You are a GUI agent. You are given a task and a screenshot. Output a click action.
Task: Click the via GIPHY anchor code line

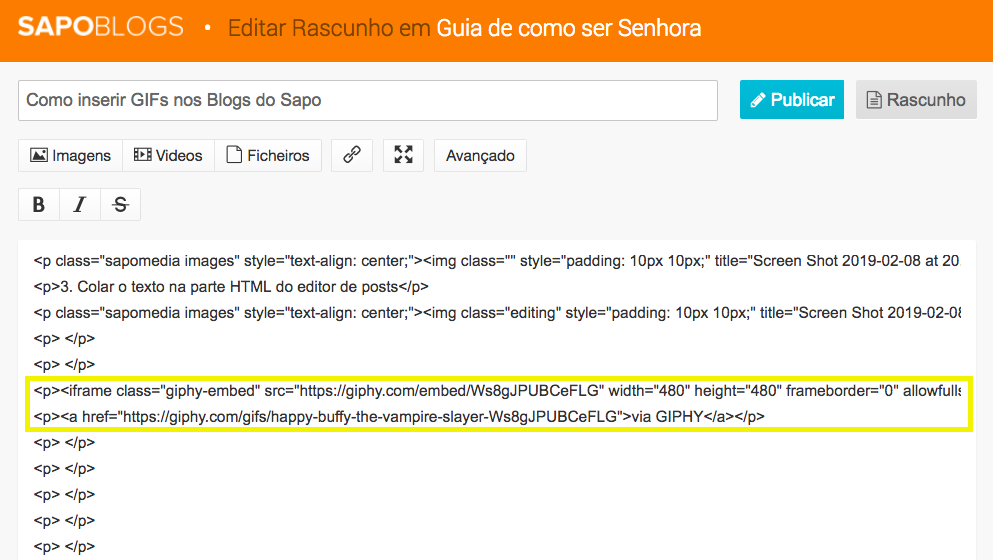(x=400, y=416)
